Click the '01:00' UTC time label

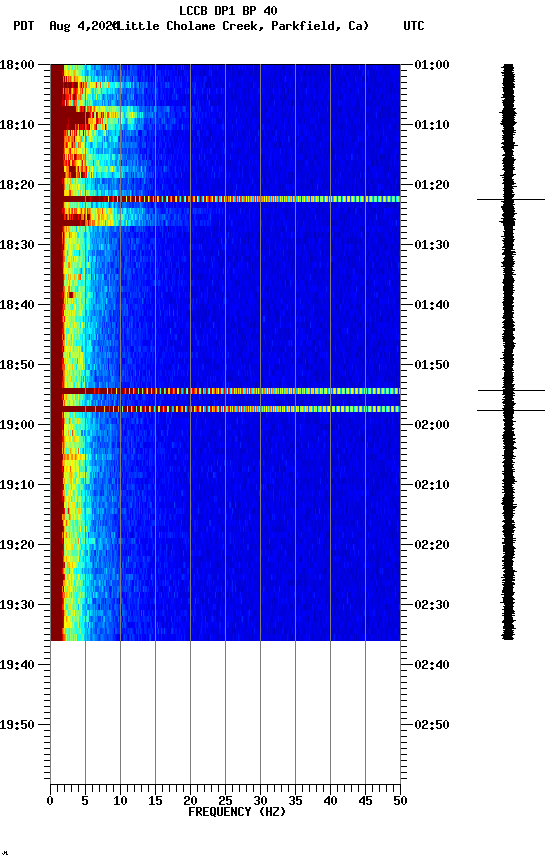click(432, 65)
